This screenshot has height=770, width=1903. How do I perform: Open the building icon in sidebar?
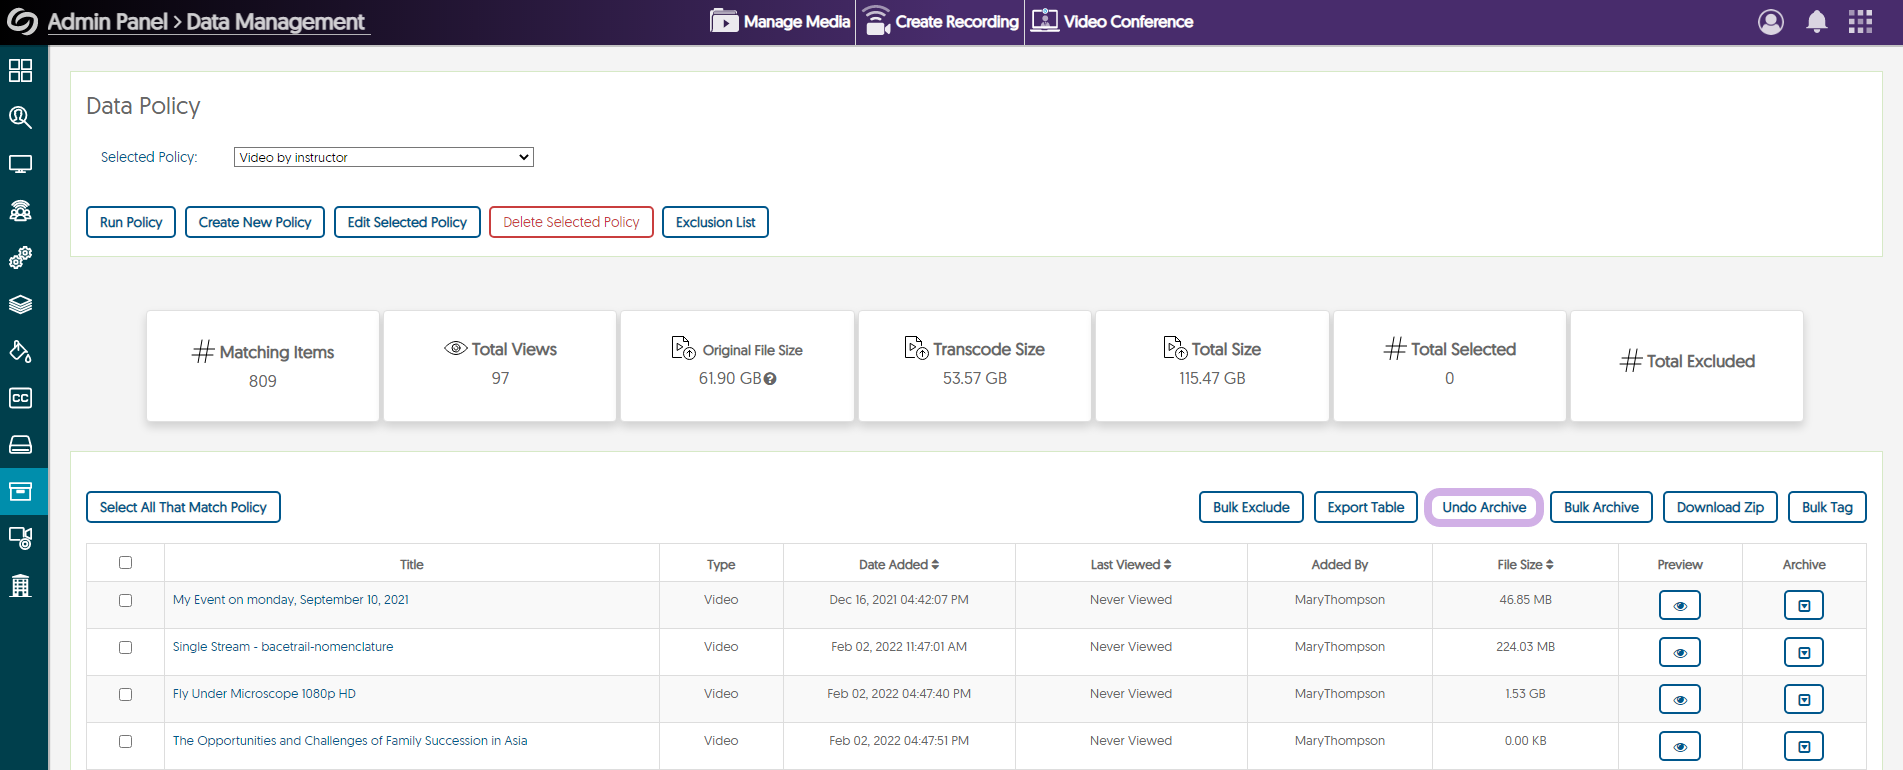point(20,585)
